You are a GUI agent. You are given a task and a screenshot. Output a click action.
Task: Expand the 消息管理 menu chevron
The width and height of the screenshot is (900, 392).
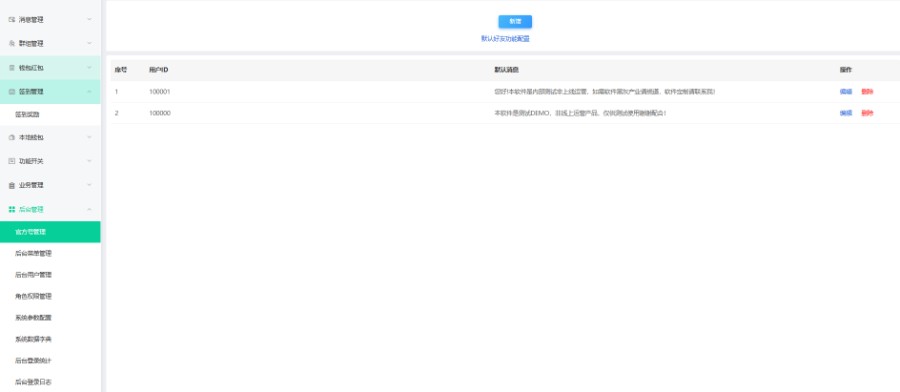coord(89,20)
